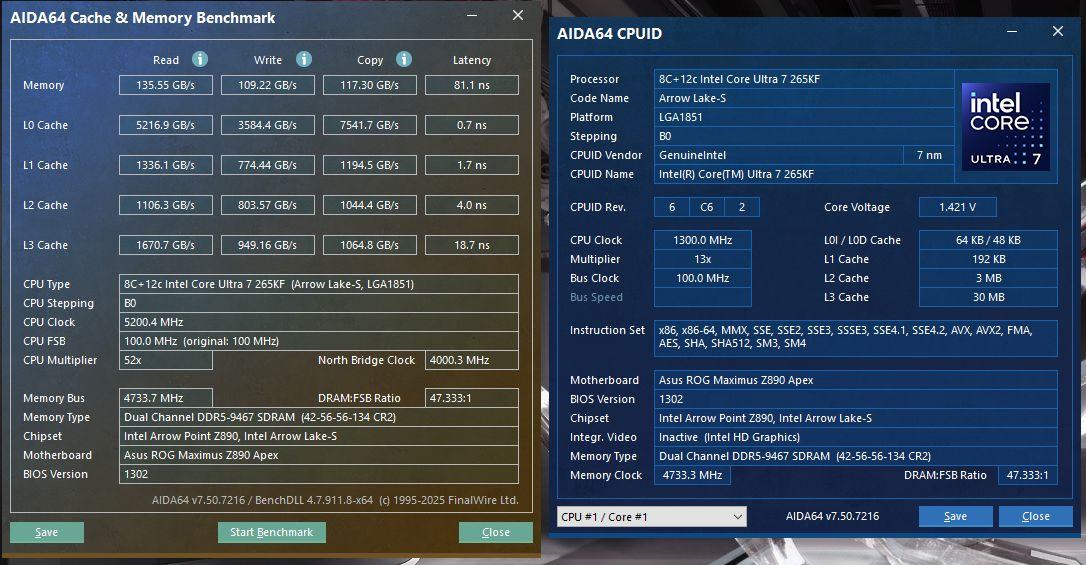Viewport: 1086px width, 565px height.
Task: Click Memory Bus value 4733.7 MHz
Action: point(166,398)
